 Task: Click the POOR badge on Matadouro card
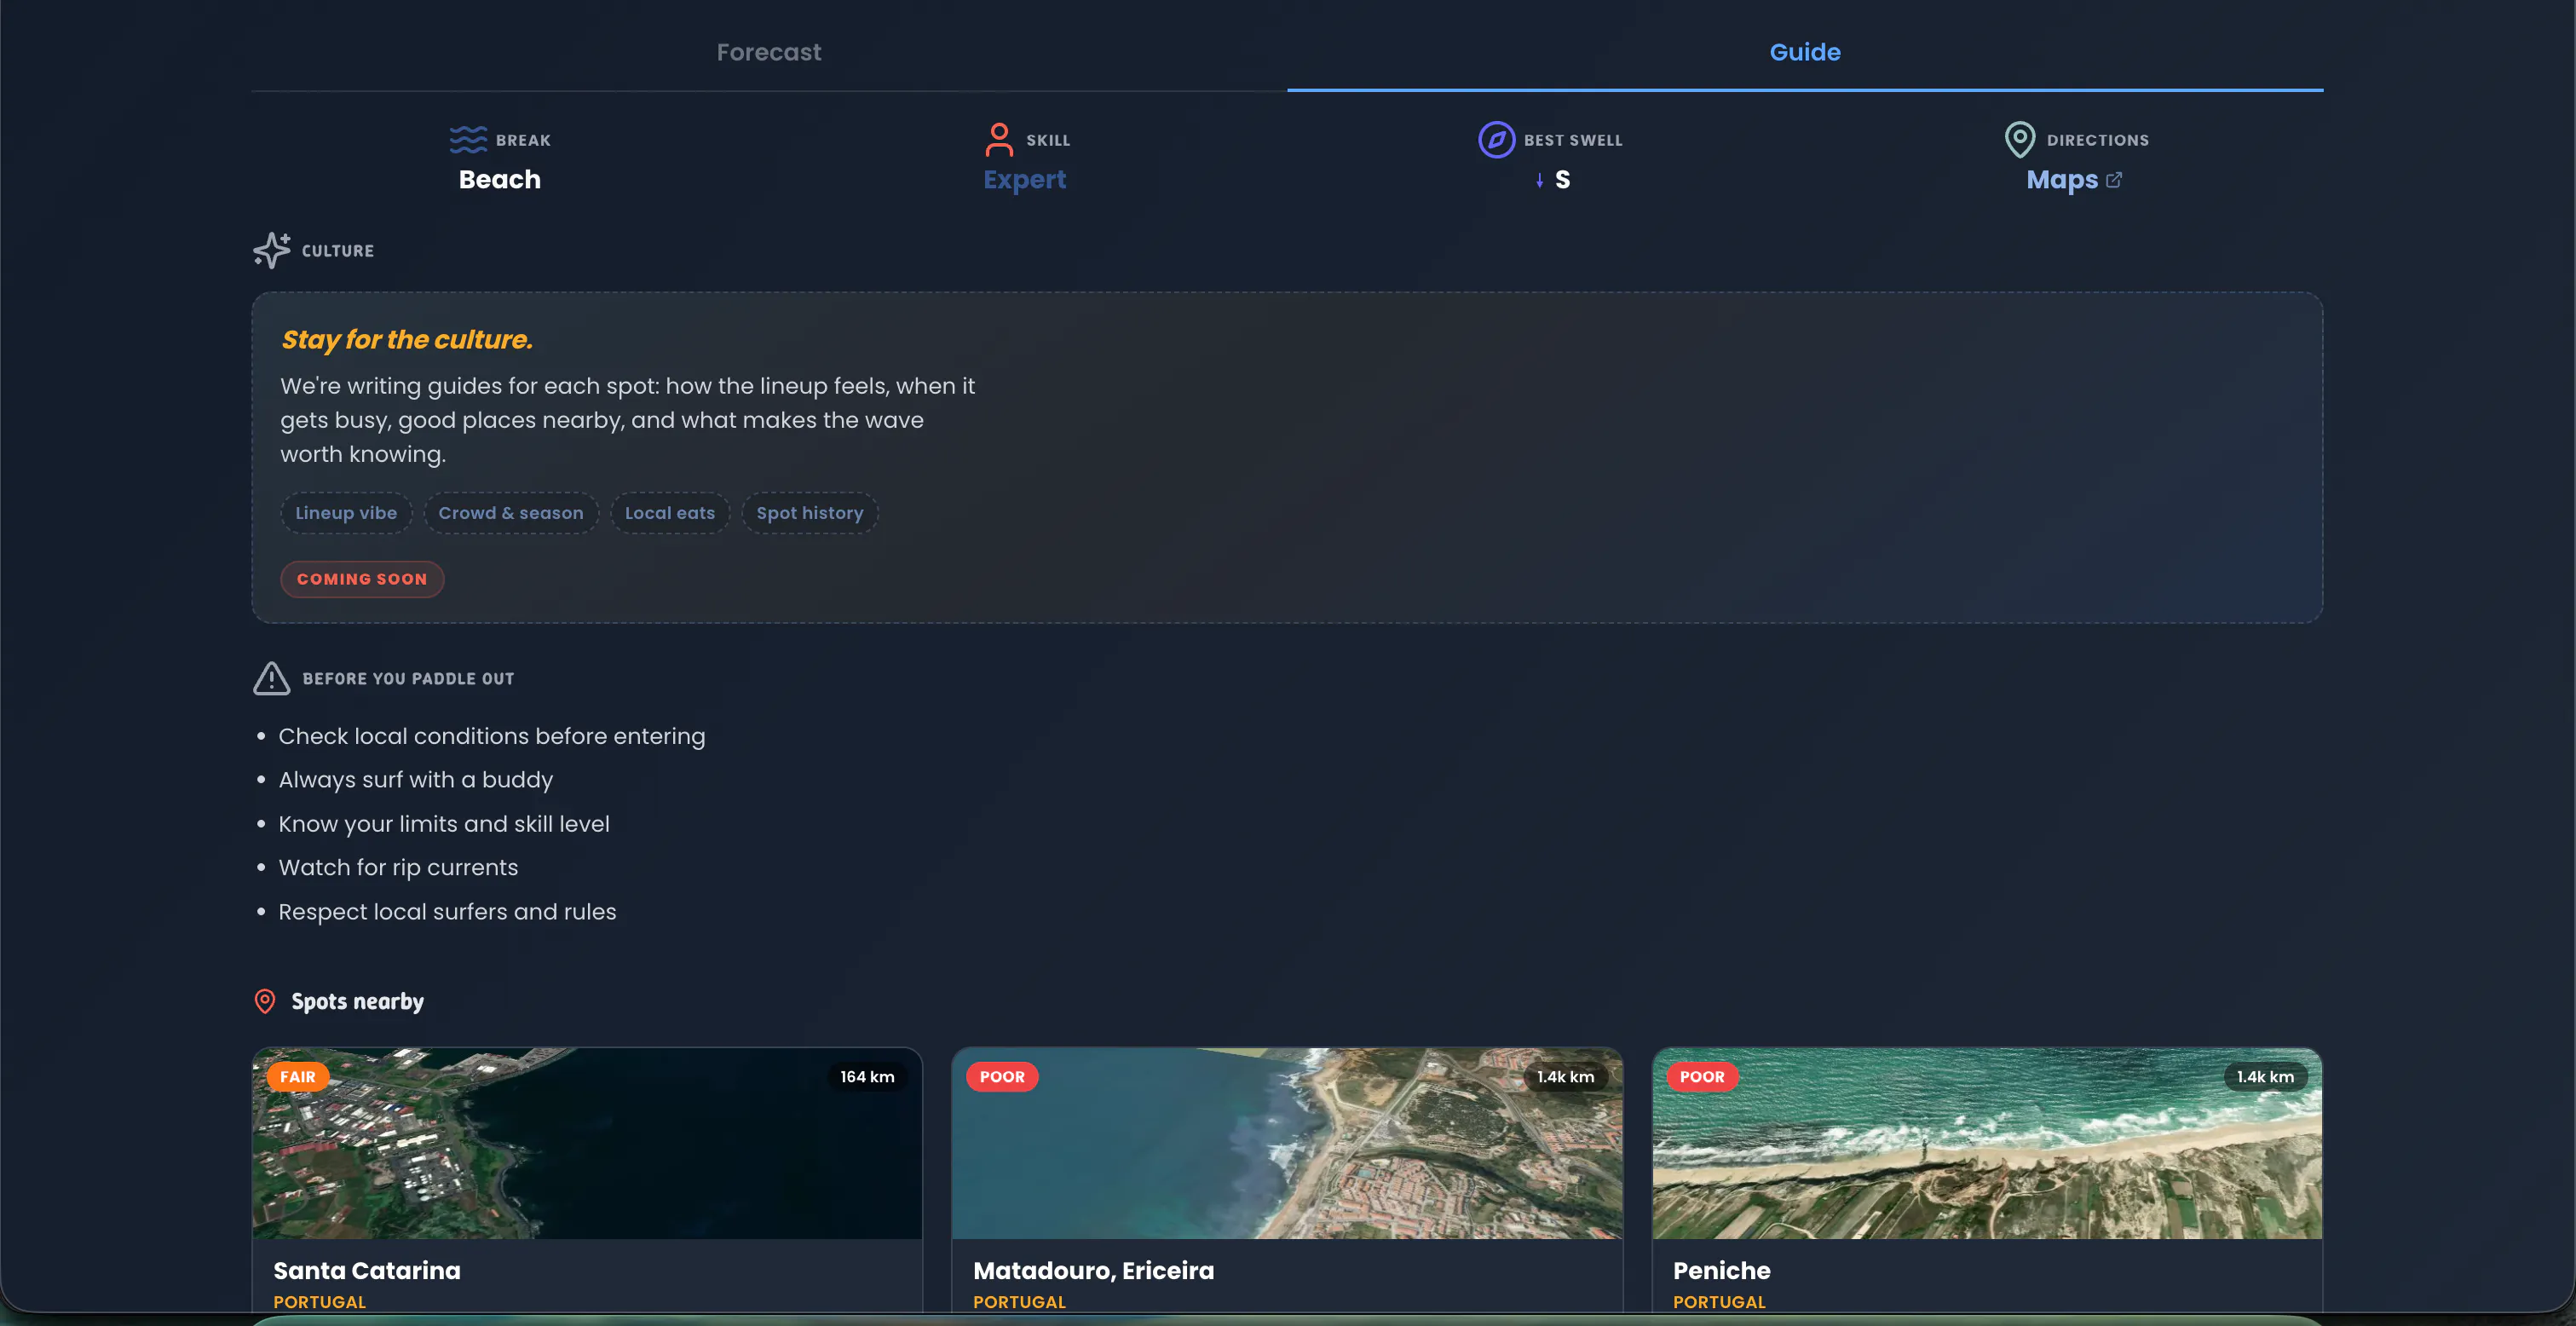tap(1002, 1077)
